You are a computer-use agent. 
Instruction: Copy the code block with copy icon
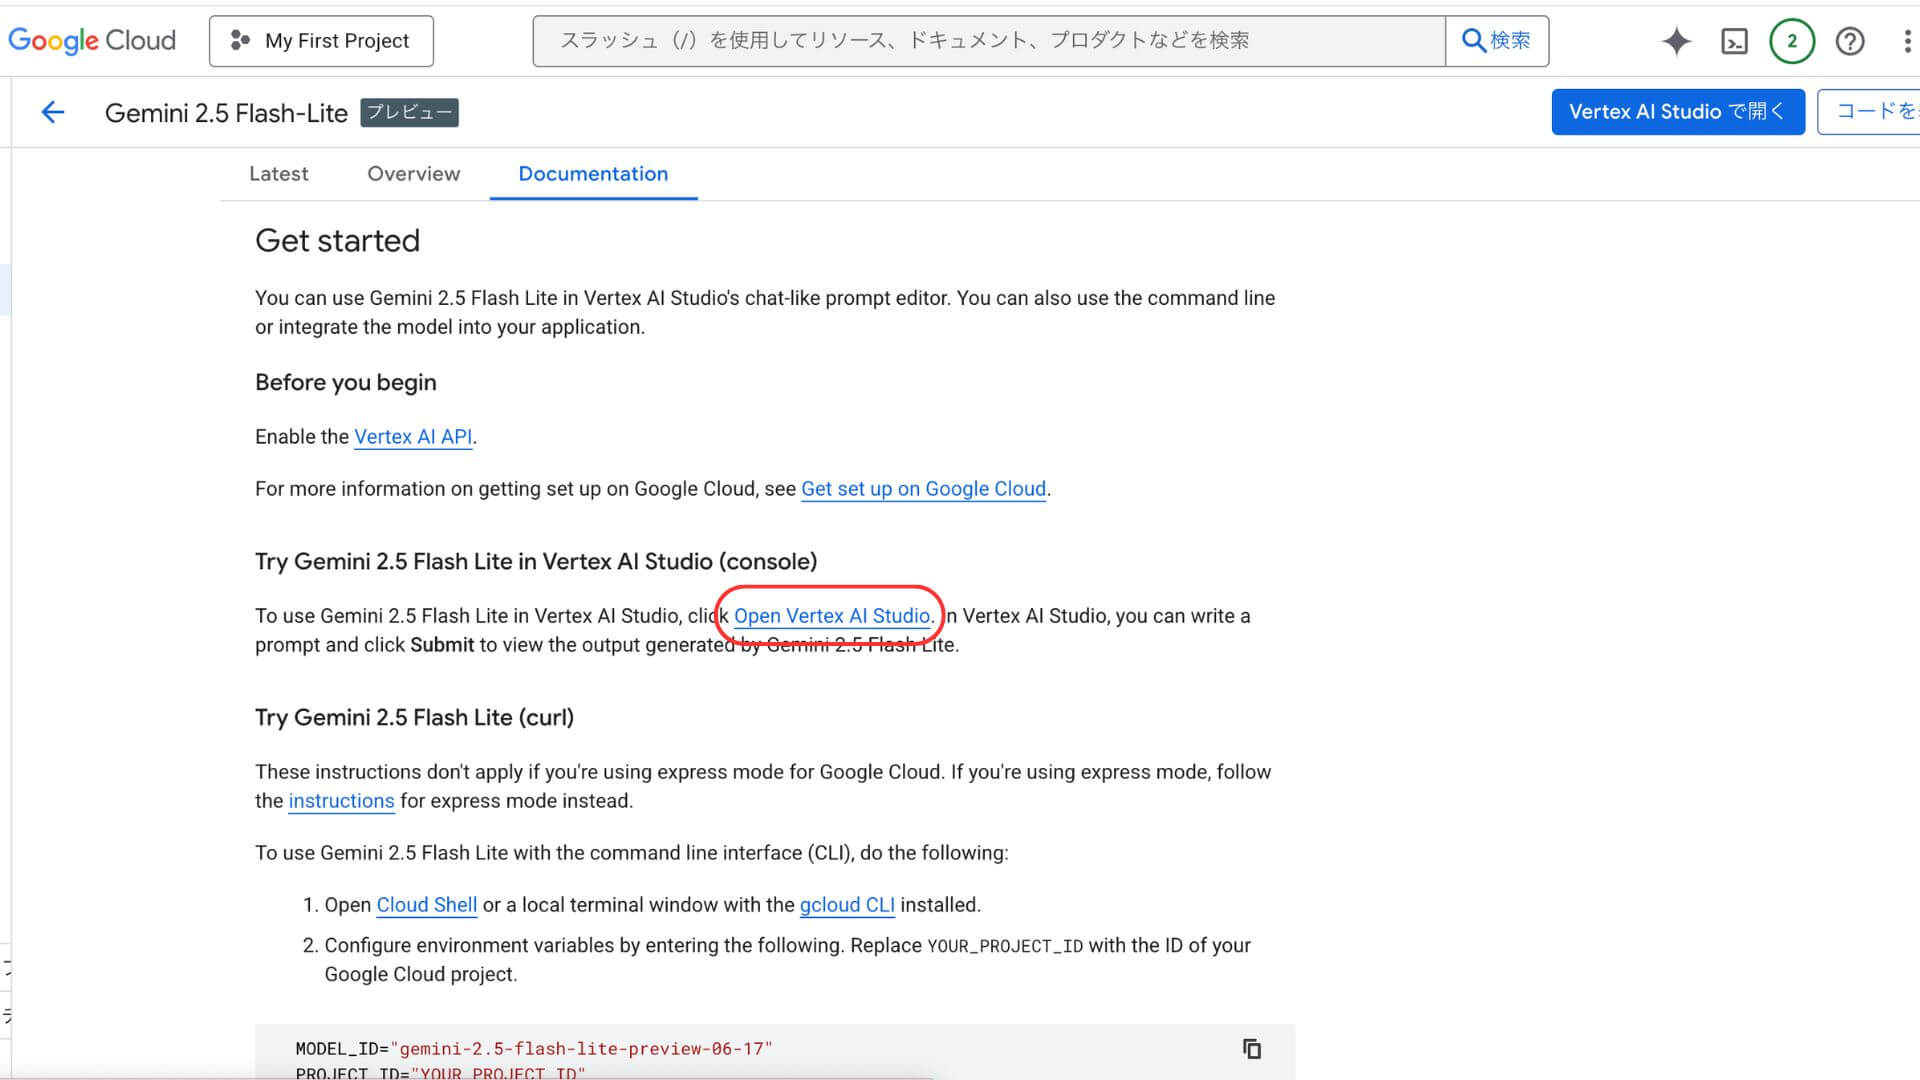[x=1251, y=1049]
